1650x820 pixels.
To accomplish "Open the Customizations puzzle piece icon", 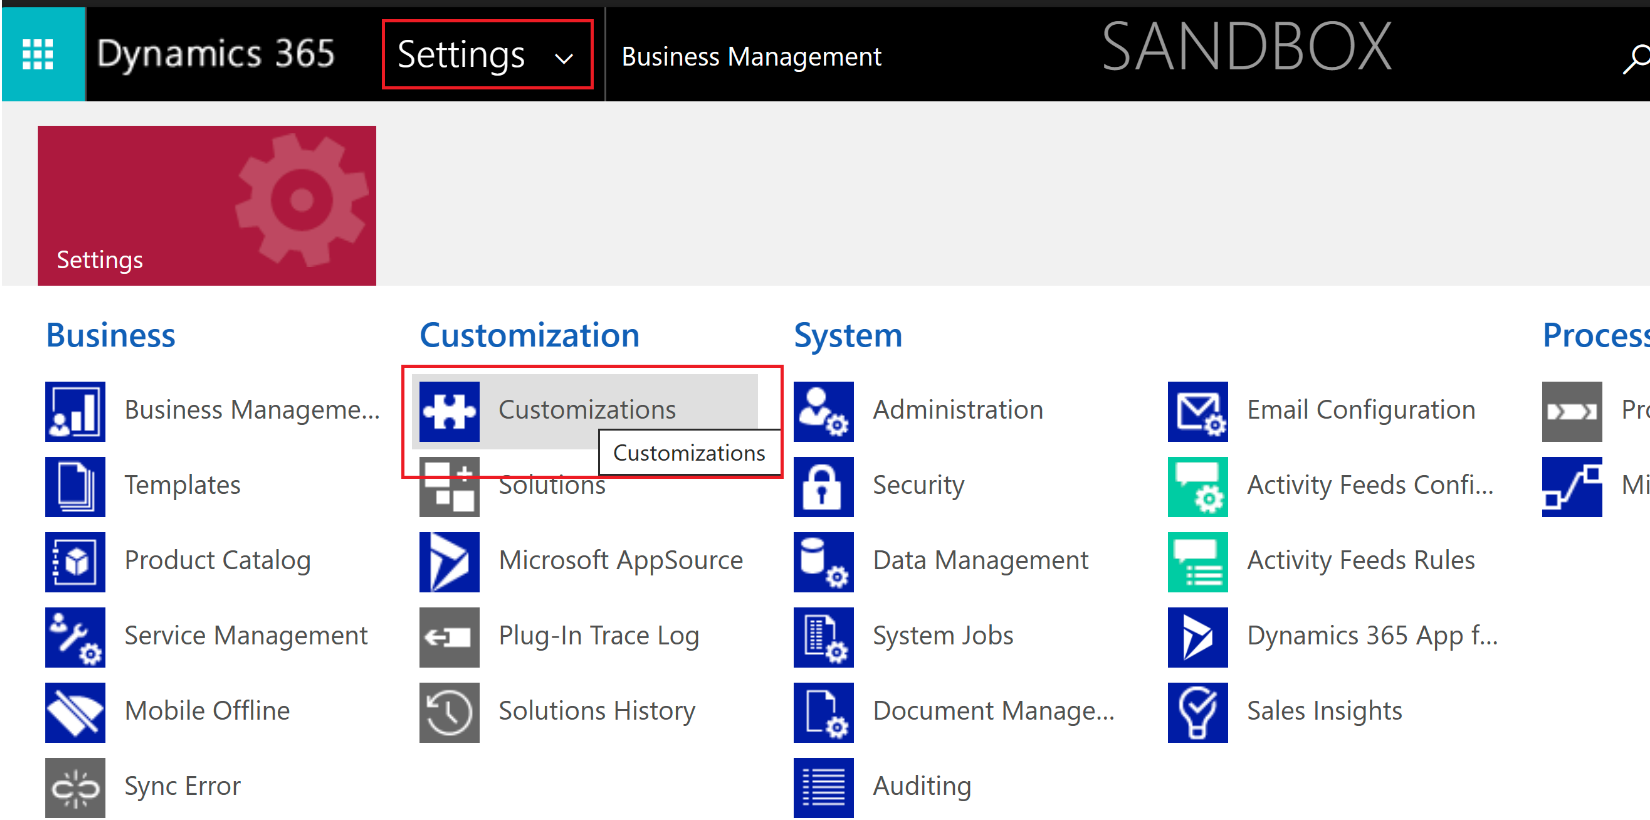I will click(x=449, y=412).
